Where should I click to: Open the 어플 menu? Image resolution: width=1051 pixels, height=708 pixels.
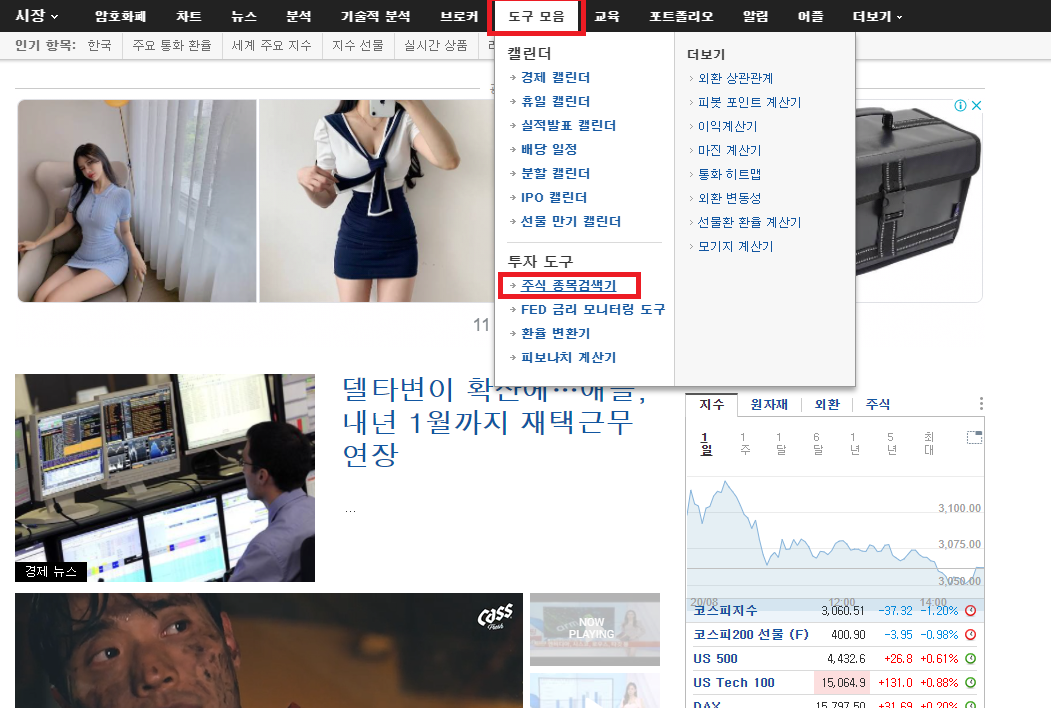pyautogui.click(x=810, y=16)
